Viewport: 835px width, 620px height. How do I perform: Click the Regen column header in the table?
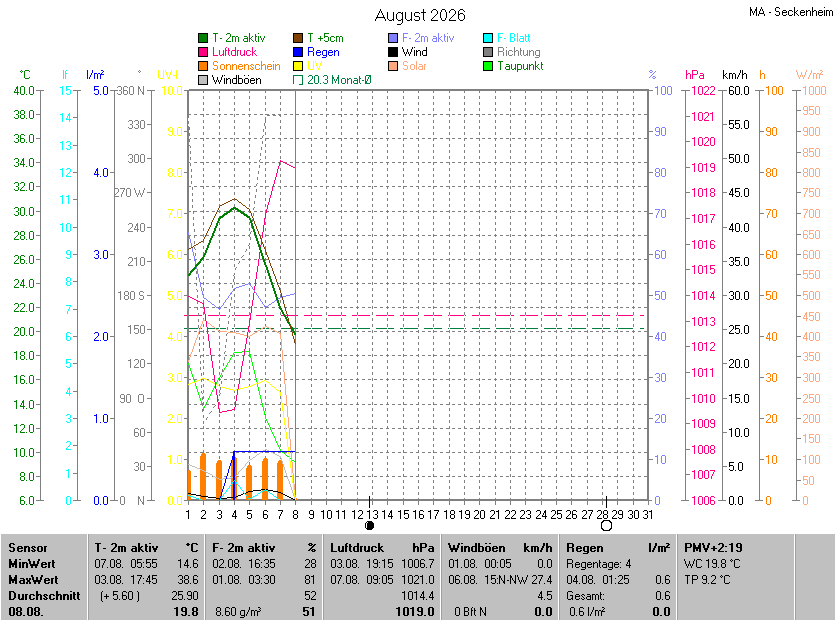pos(585,548)
